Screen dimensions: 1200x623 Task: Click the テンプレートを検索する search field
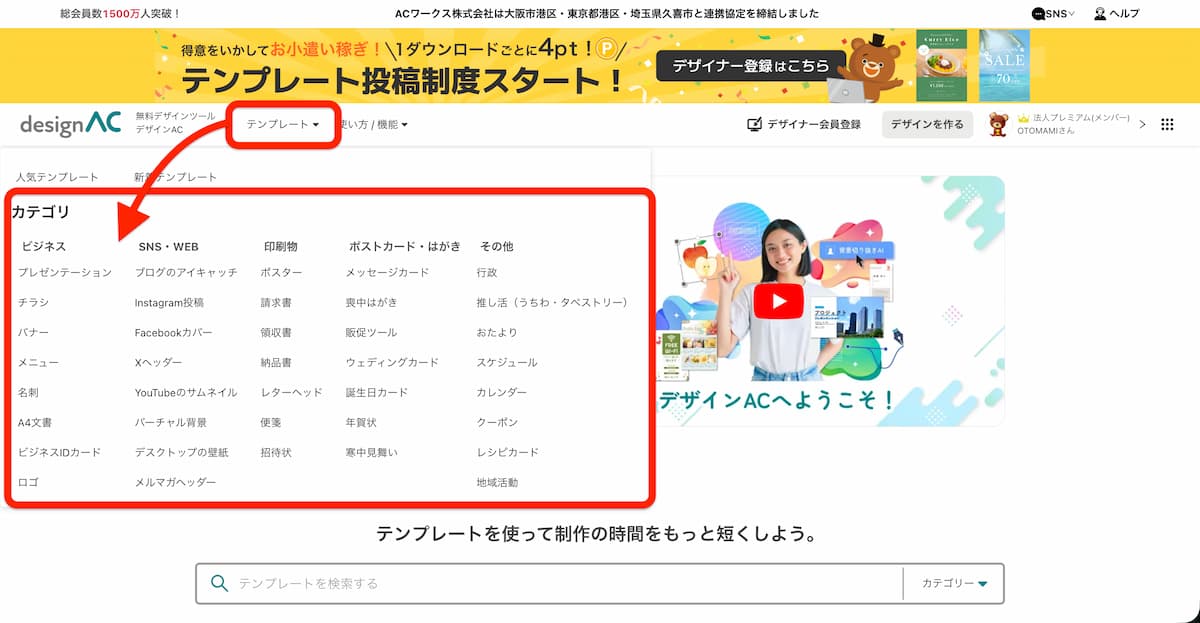560,583
